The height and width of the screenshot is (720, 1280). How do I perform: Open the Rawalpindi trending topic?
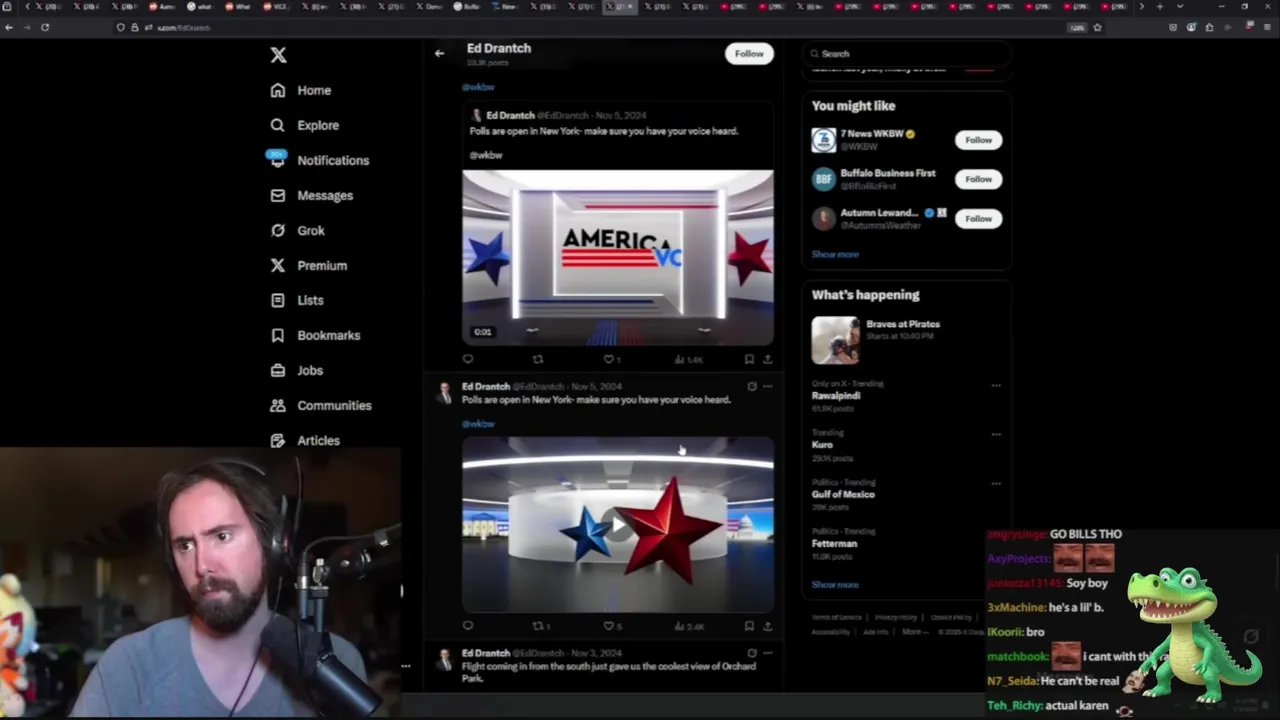pyautogui.click(x=836, y=396)
